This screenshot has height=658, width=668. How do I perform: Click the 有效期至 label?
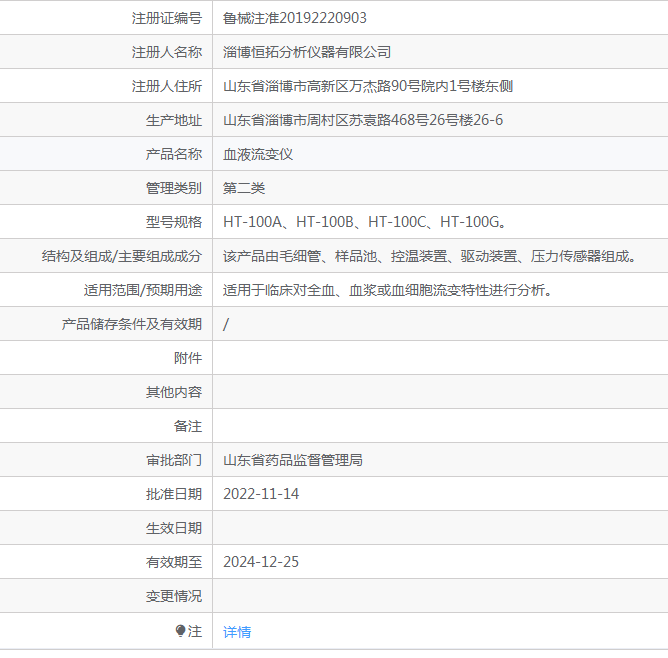174,562
